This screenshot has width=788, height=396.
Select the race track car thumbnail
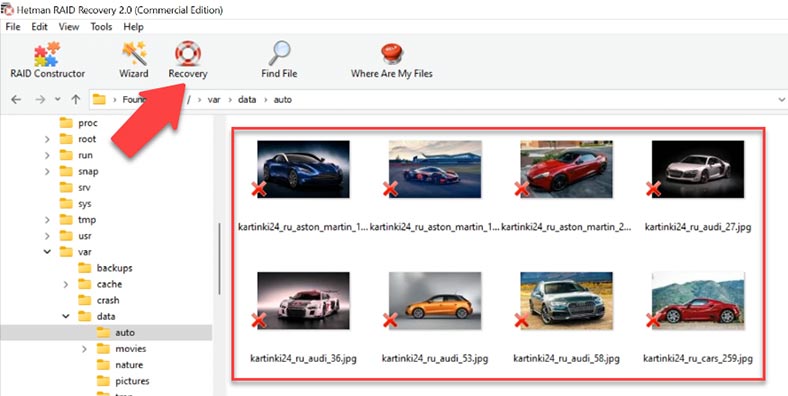click(x=435, y=169)
